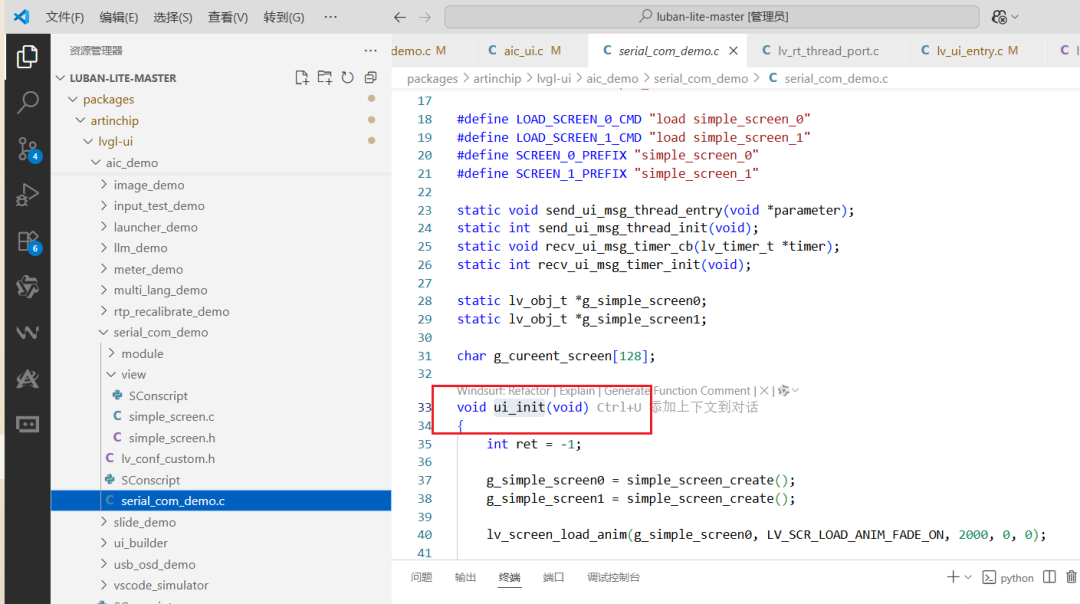Open simple_screen.c from the file tree
This screenshot has height=604, width=1080.
(171, 417)
